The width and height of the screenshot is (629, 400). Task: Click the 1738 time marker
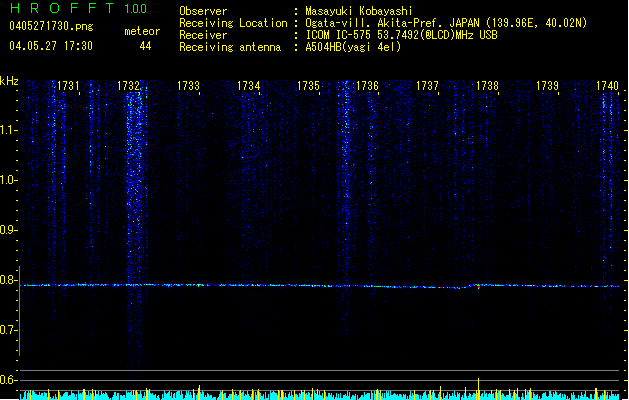pos(487,86)
